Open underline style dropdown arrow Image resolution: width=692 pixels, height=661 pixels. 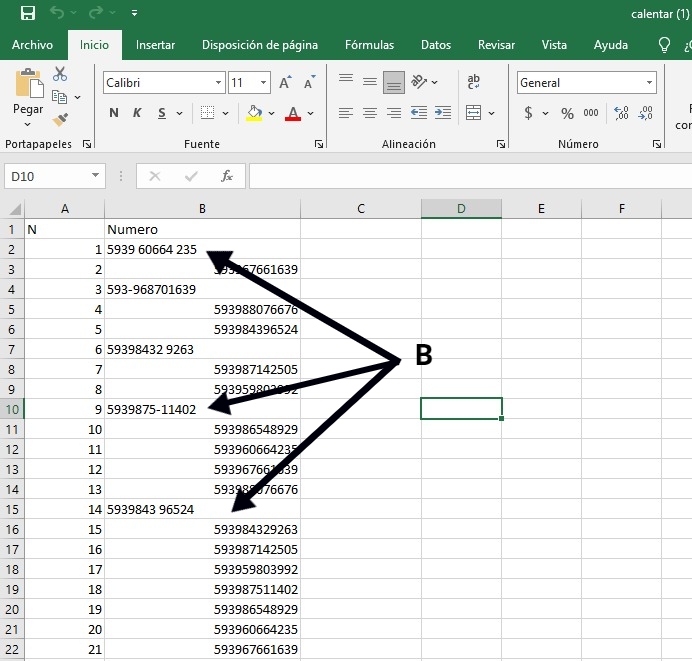pos(180,113)
